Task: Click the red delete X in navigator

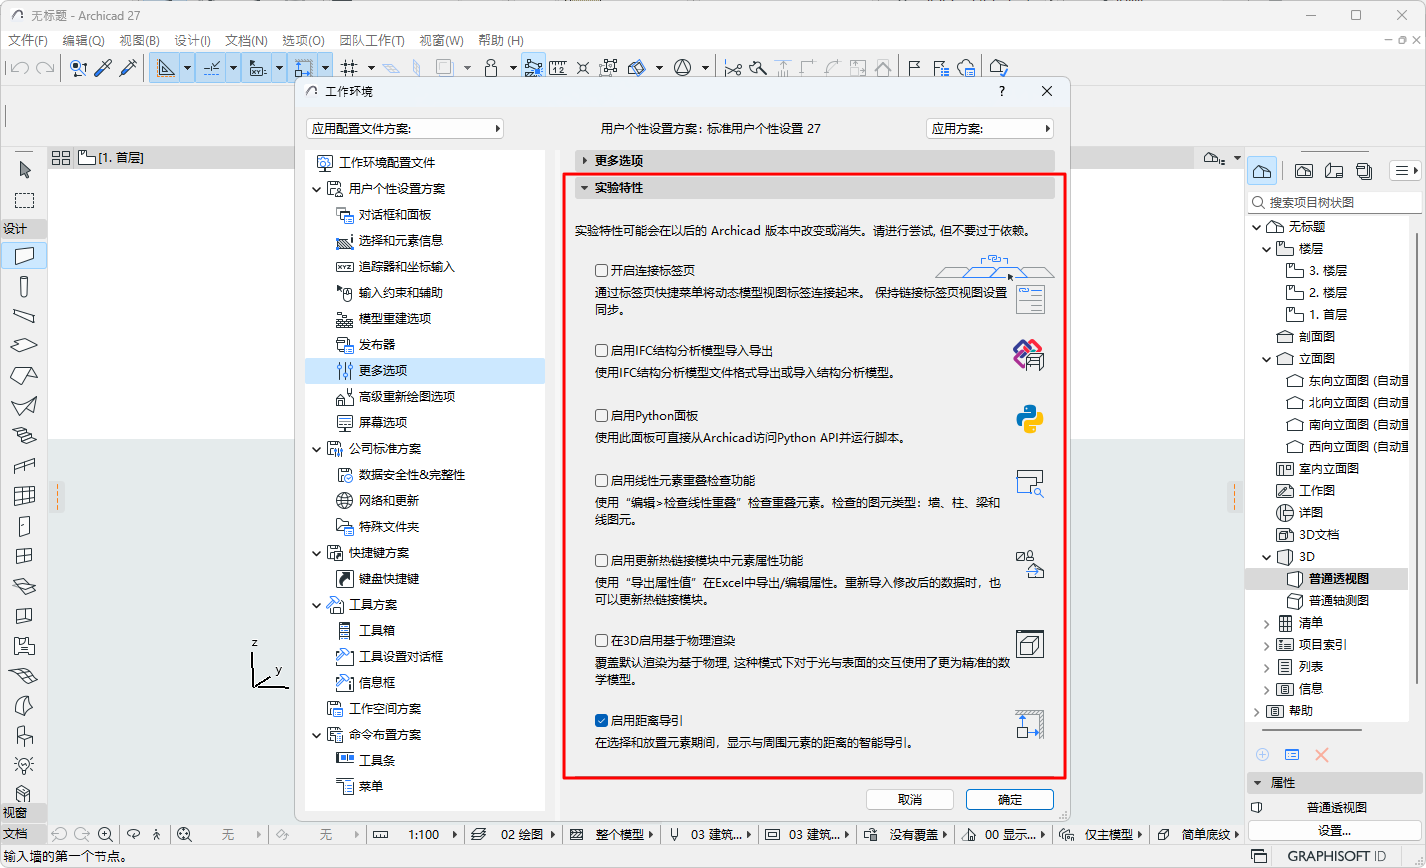Action: coord(1321,755)
